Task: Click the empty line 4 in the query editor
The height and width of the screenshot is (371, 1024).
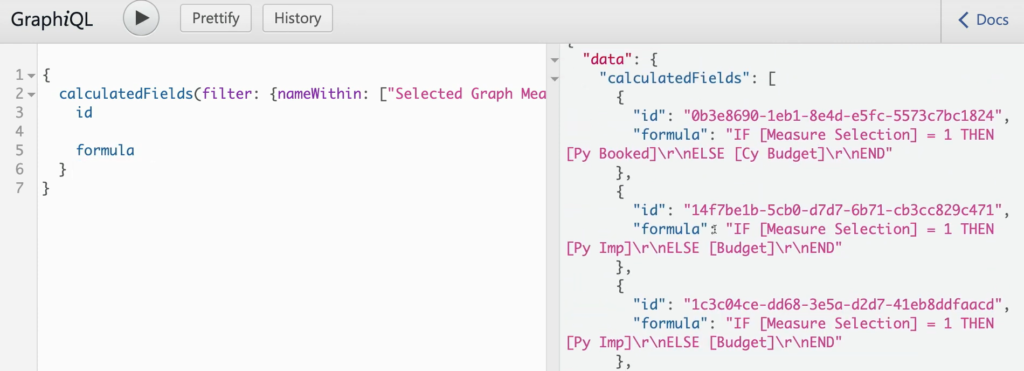Action: pos(291,132)
